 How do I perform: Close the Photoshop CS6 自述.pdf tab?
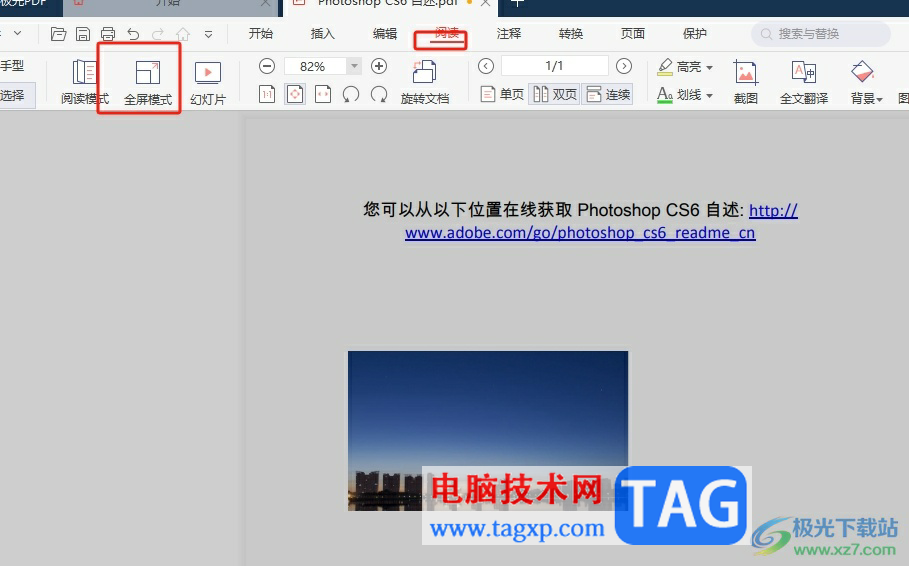[x=486, y=3]
